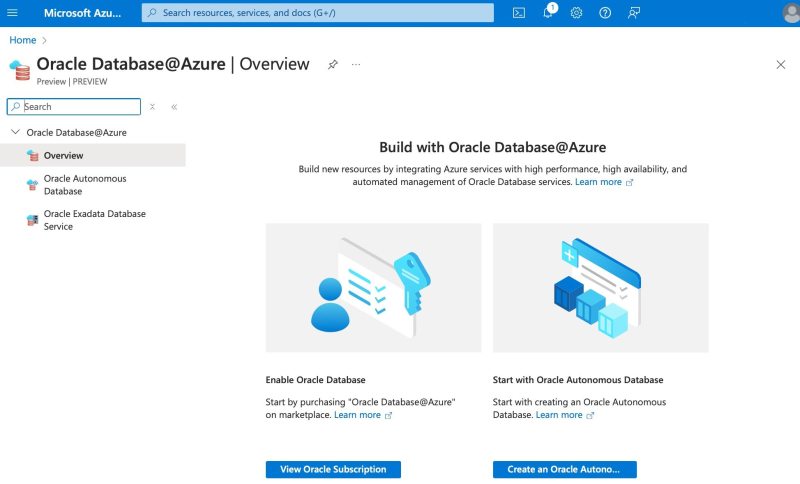Viewport: 800px width, 484px height.
Task: Click the "Enable Oracle Database" card title
Action: click(315, 380)
